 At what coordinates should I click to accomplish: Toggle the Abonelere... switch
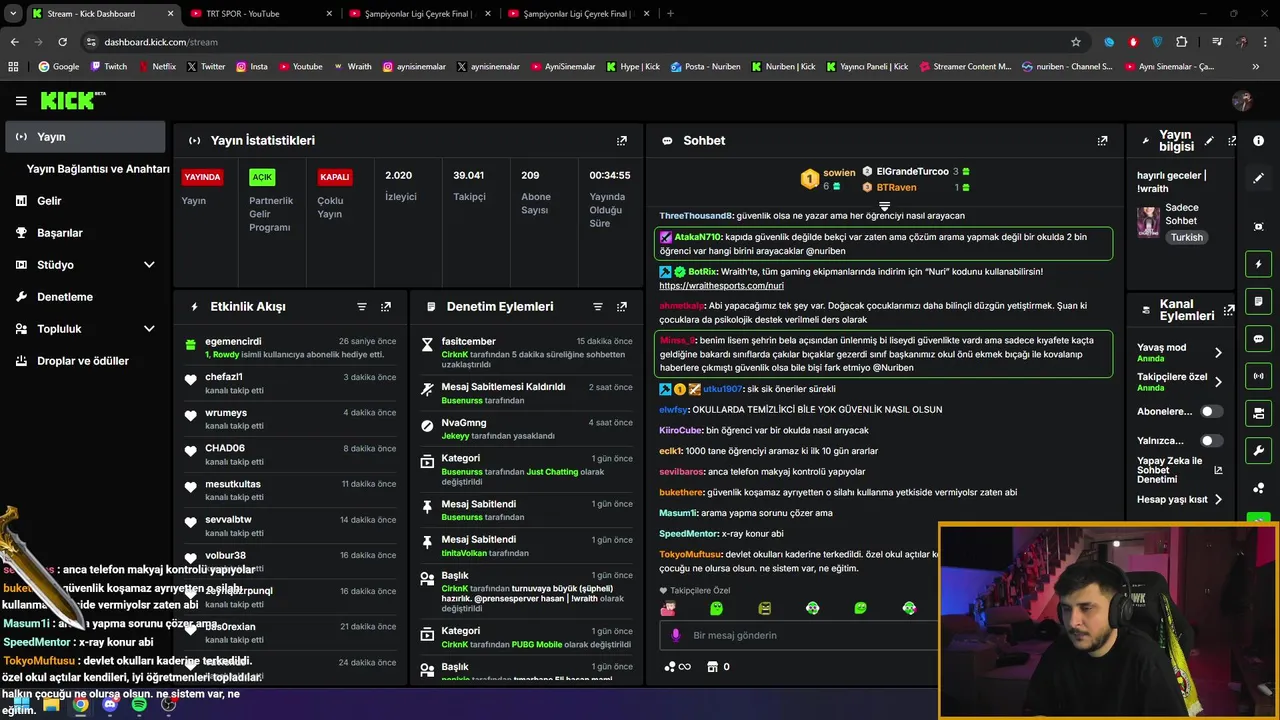tap(1211, 411)
